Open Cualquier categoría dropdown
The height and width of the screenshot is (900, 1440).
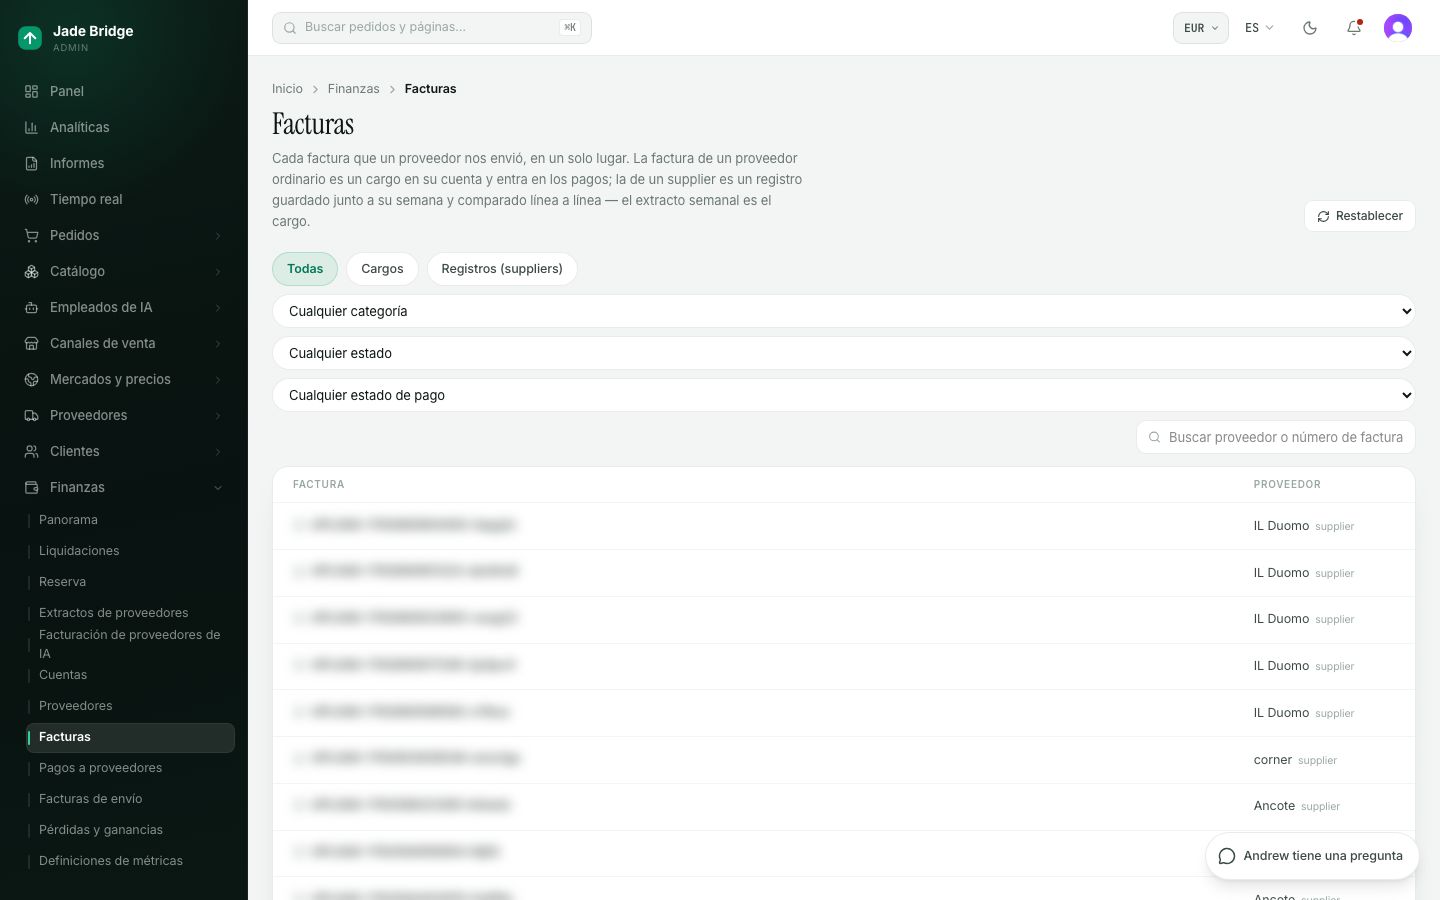(x=843, y=311)
